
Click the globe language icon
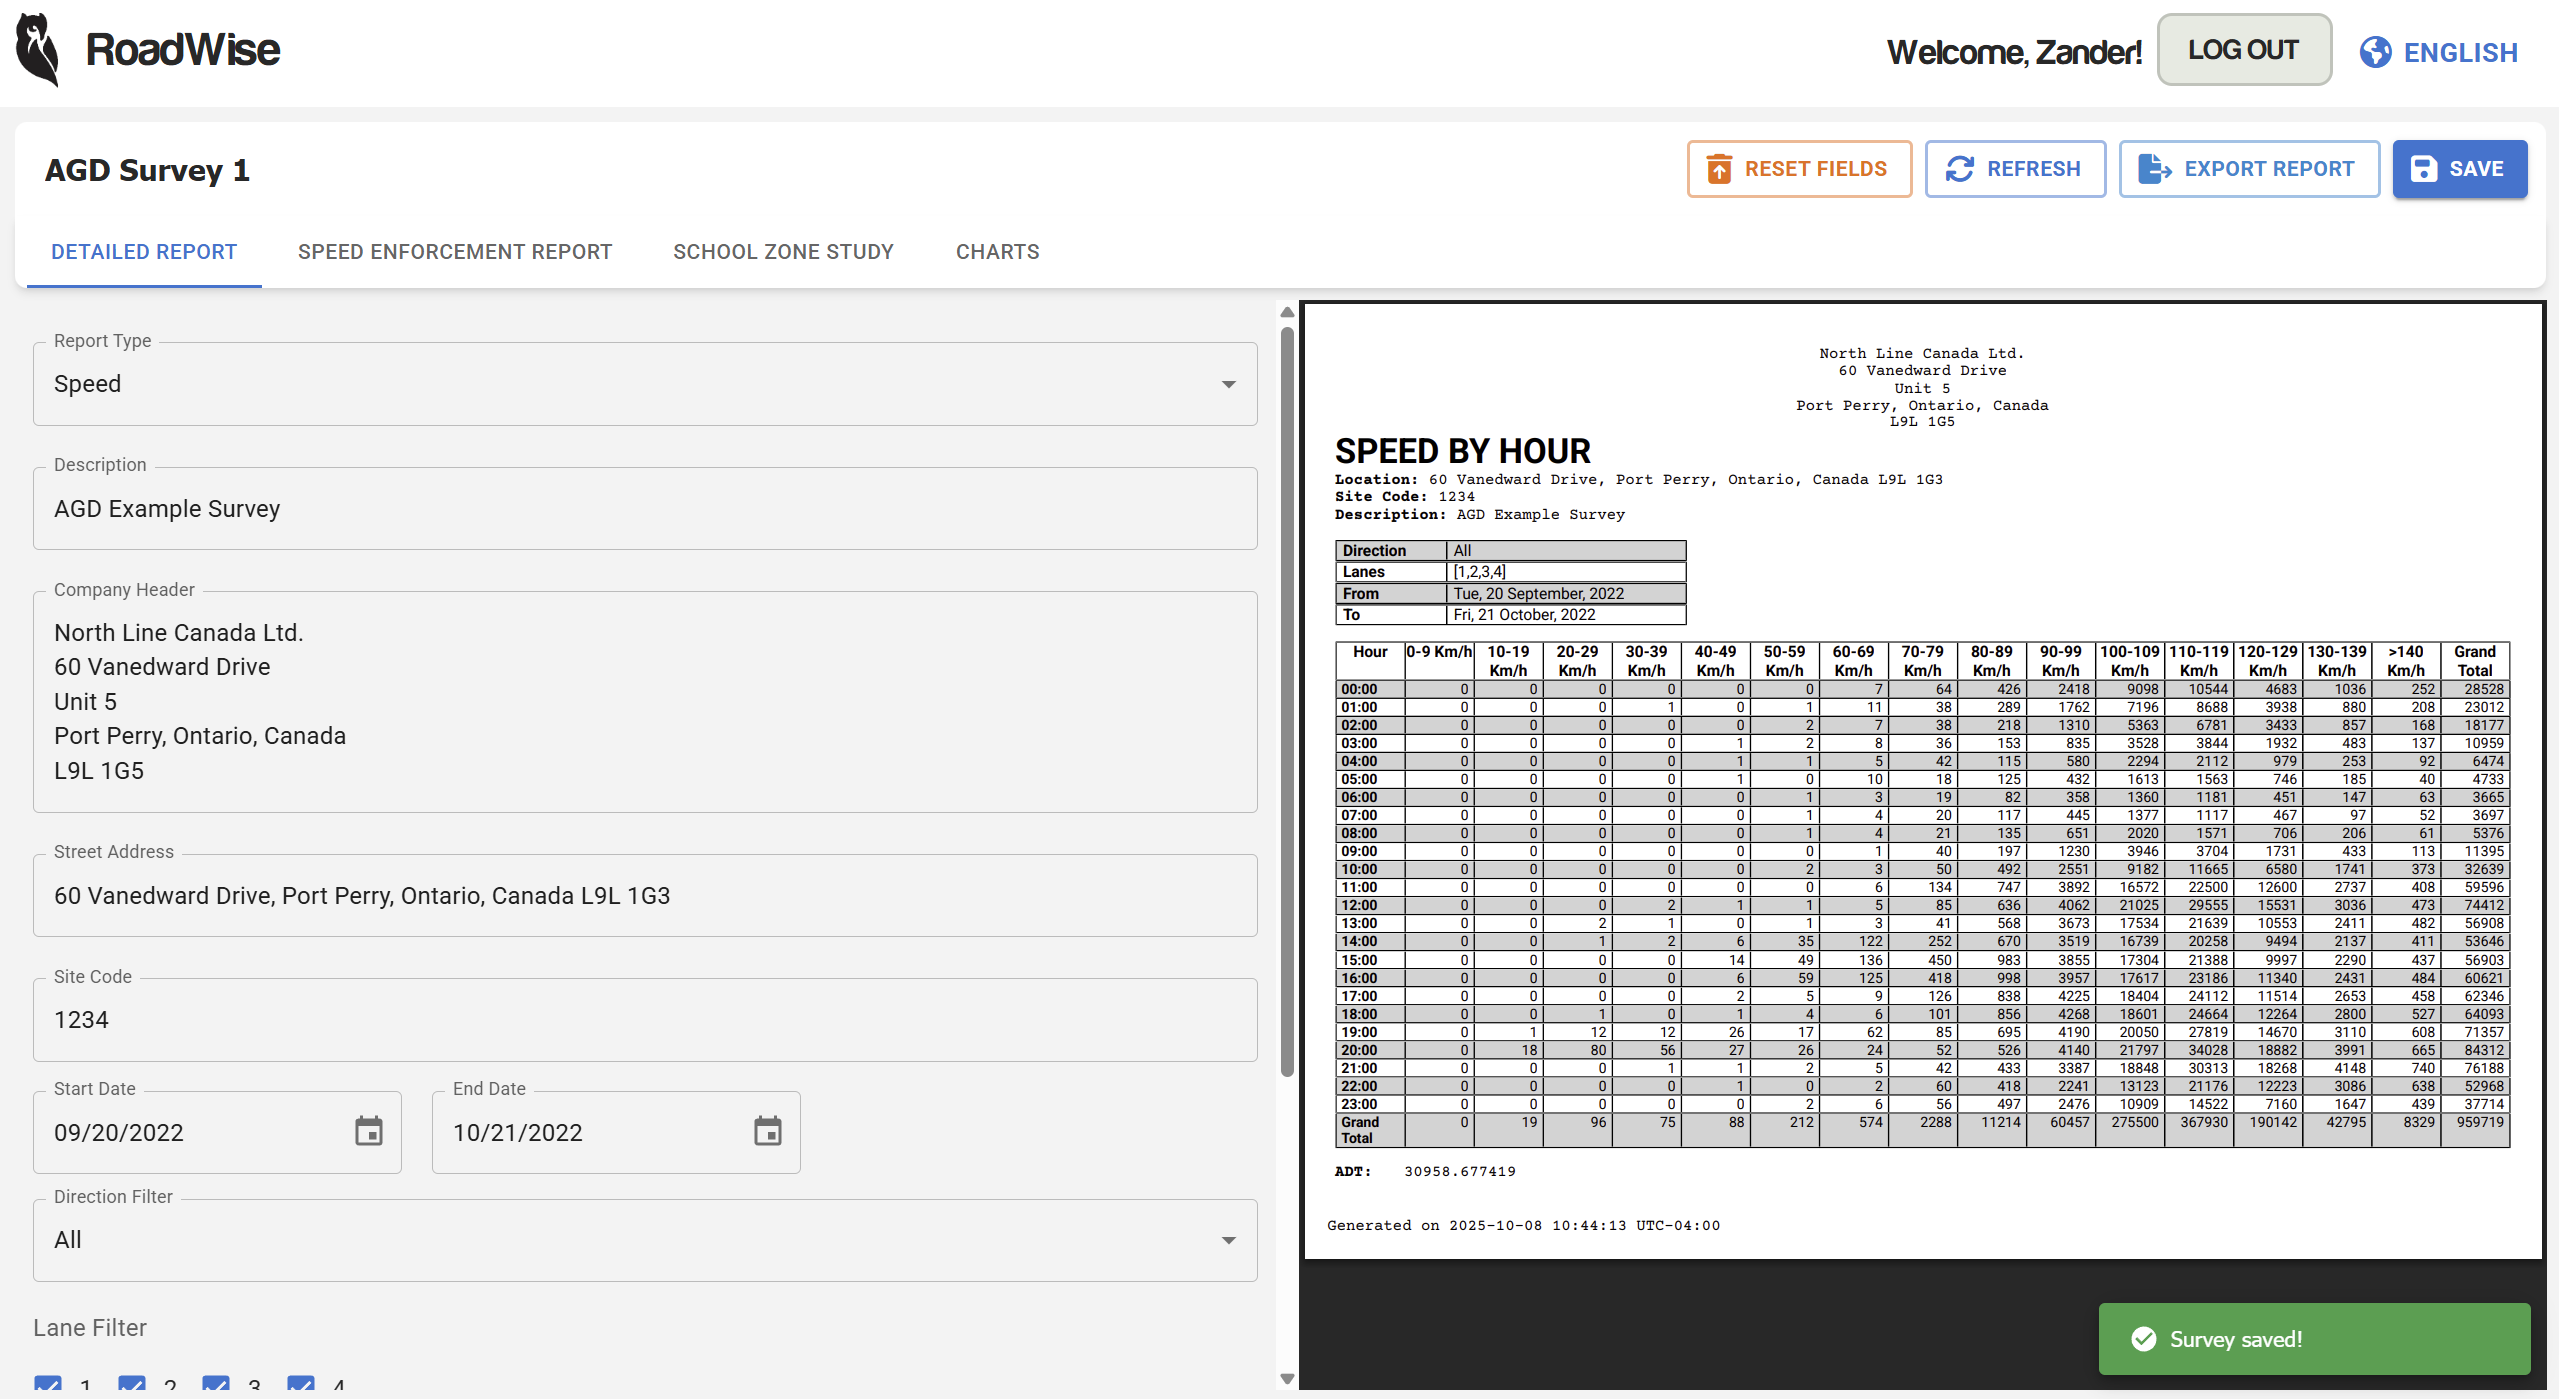tap(2375, 52)
